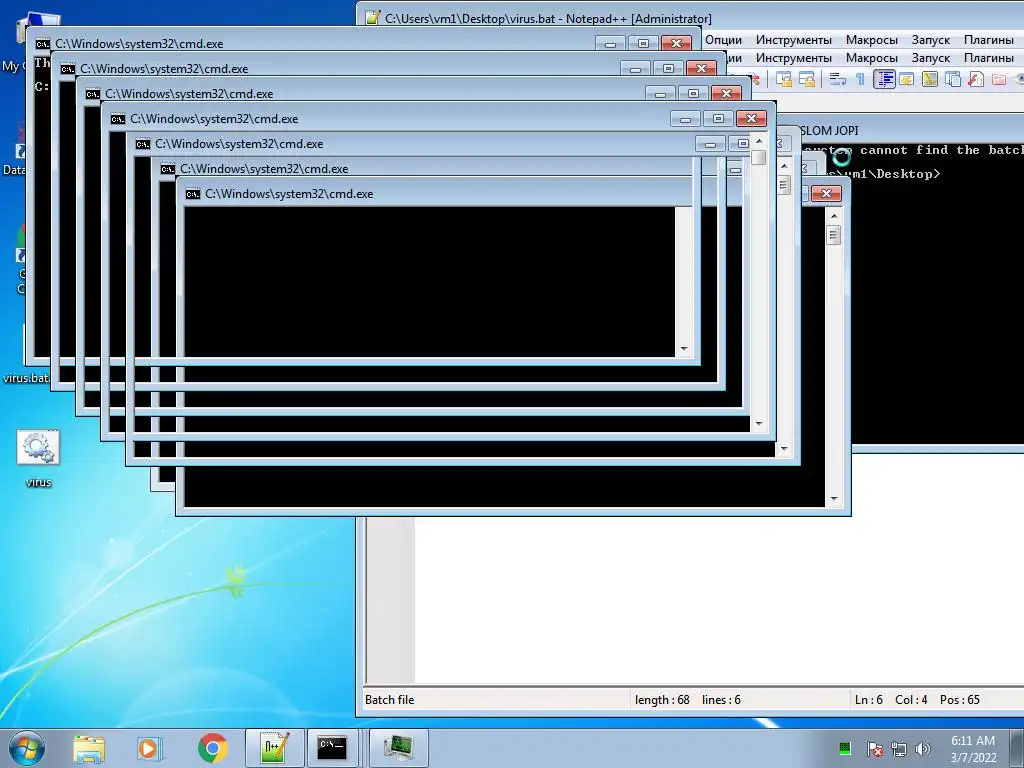Toggle the highlighted Indent Guide icon
Image resolution: width=1024 pixels, height=768 pixels.
(x=884, y=80)
